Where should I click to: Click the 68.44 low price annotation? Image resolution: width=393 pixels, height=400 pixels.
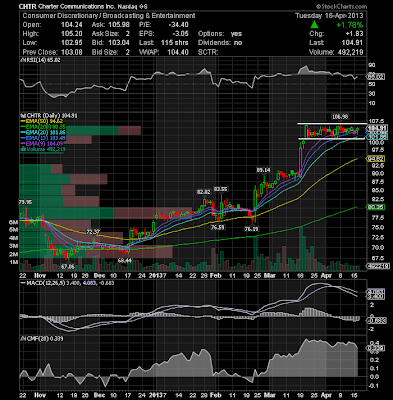click(x=125, y=261)
